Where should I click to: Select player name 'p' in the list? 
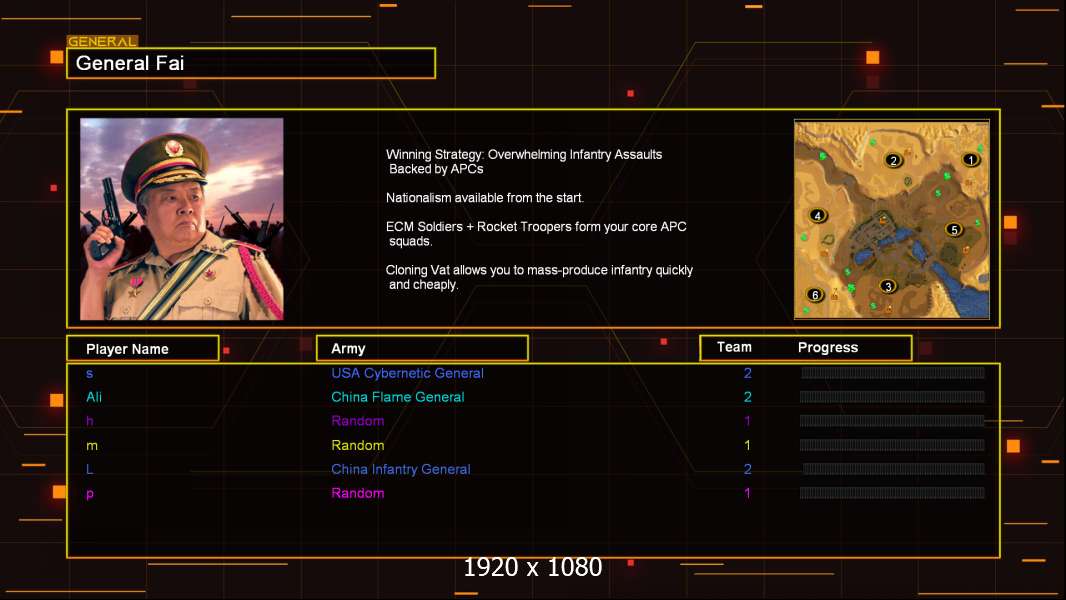click(x=90, y=494)
